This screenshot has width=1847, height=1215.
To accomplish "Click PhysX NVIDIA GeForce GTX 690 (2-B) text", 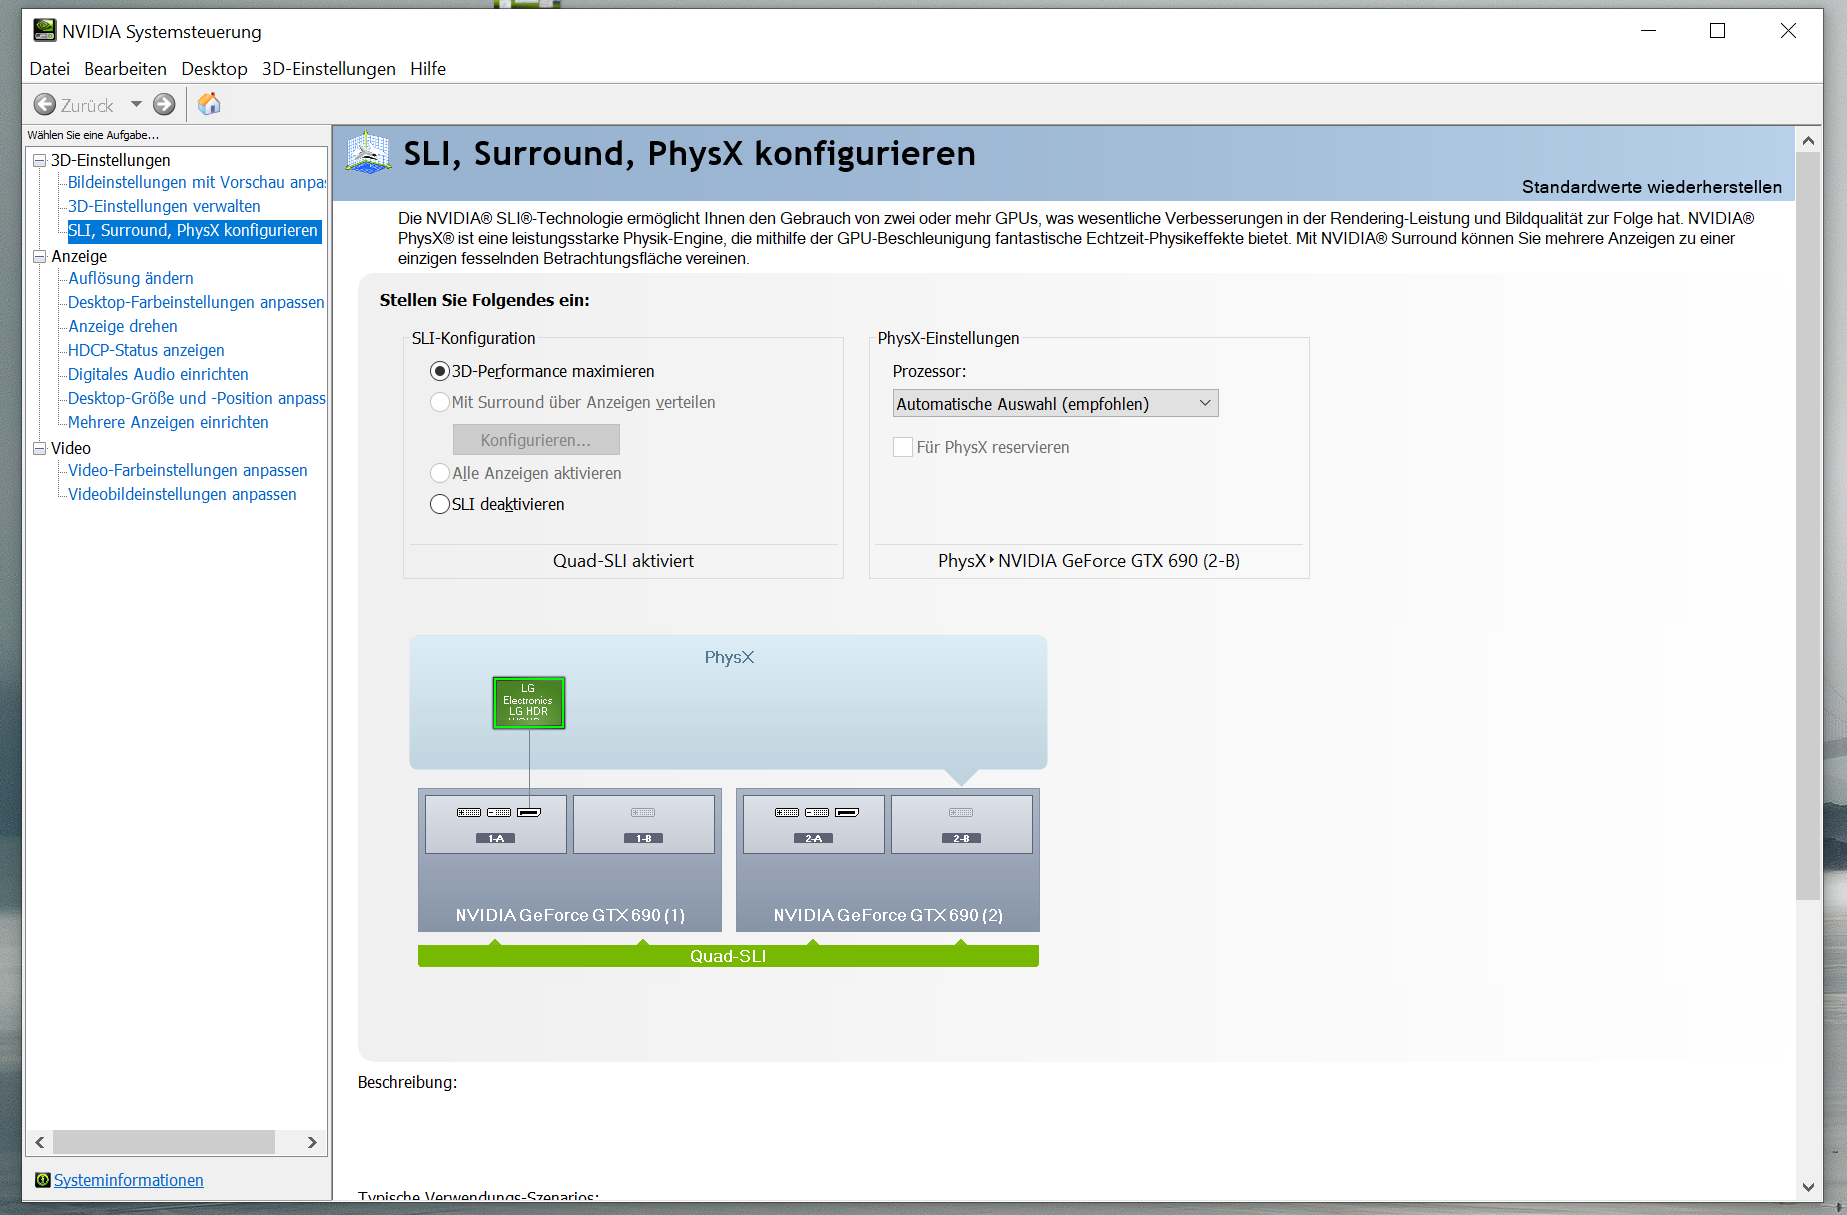I will (x=1089, y=561).
